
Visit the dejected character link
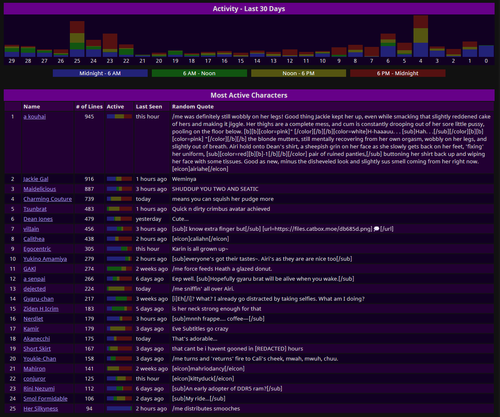35,289
